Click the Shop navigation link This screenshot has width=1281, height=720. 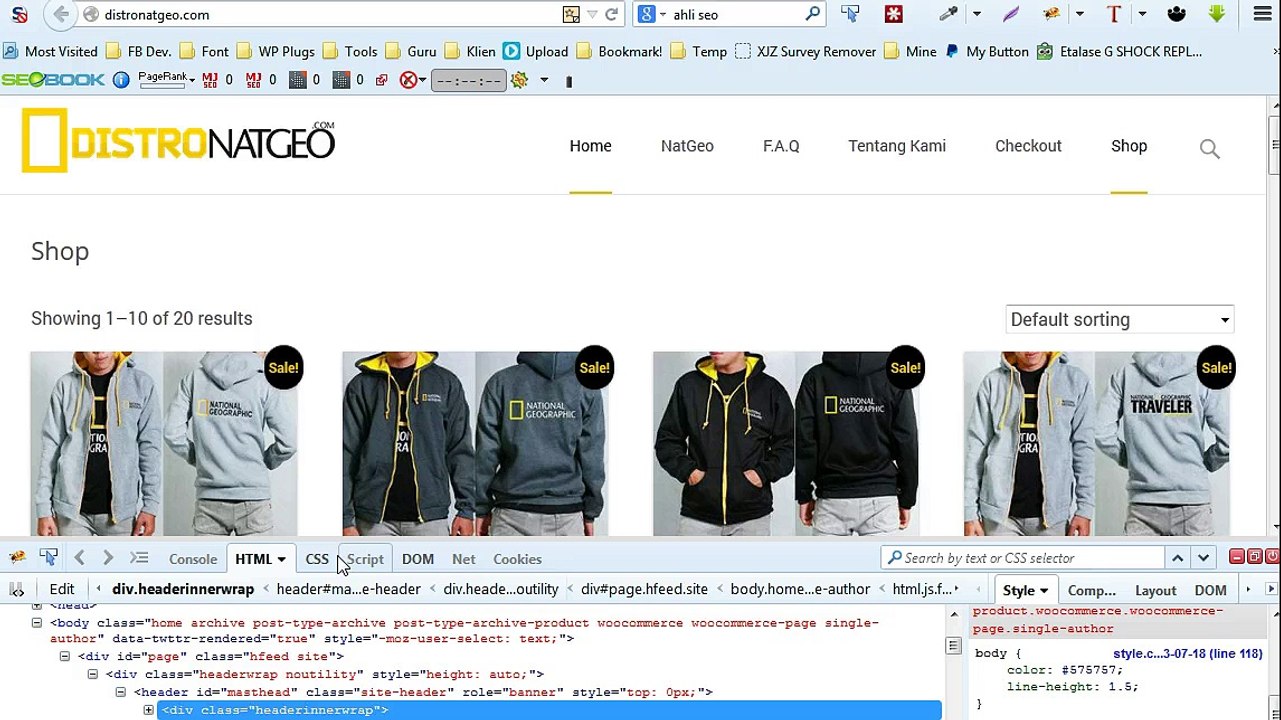click(1129, 146)
